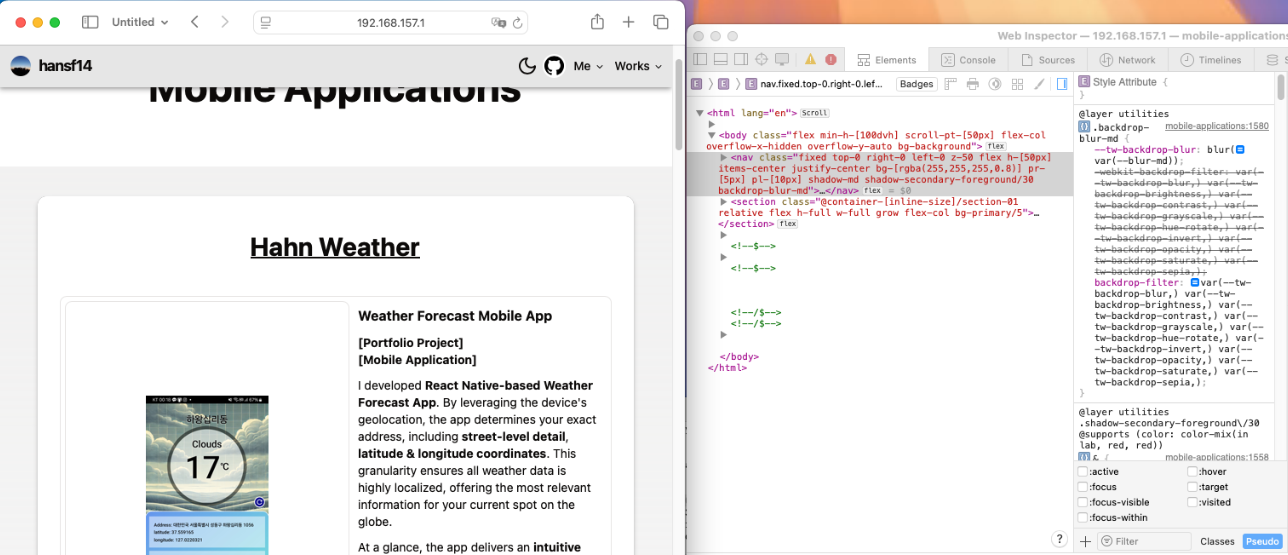The height and width of the screenshot is (555, 1288).
Task: Click the Hahn Weather heading link
Action: coord(335,247)
